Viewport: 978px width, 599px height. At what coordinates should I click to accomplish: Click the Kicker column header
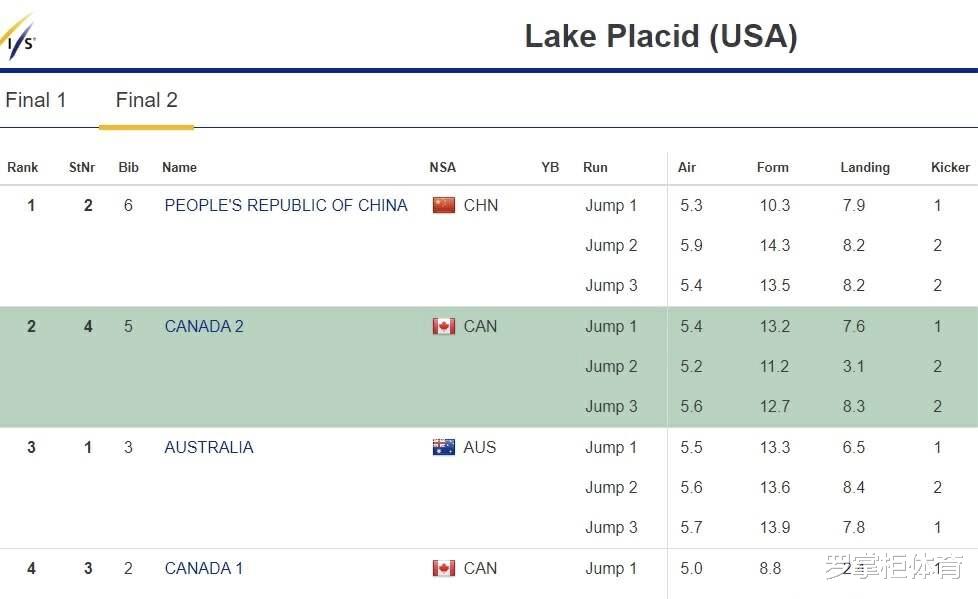coord(950,167)
